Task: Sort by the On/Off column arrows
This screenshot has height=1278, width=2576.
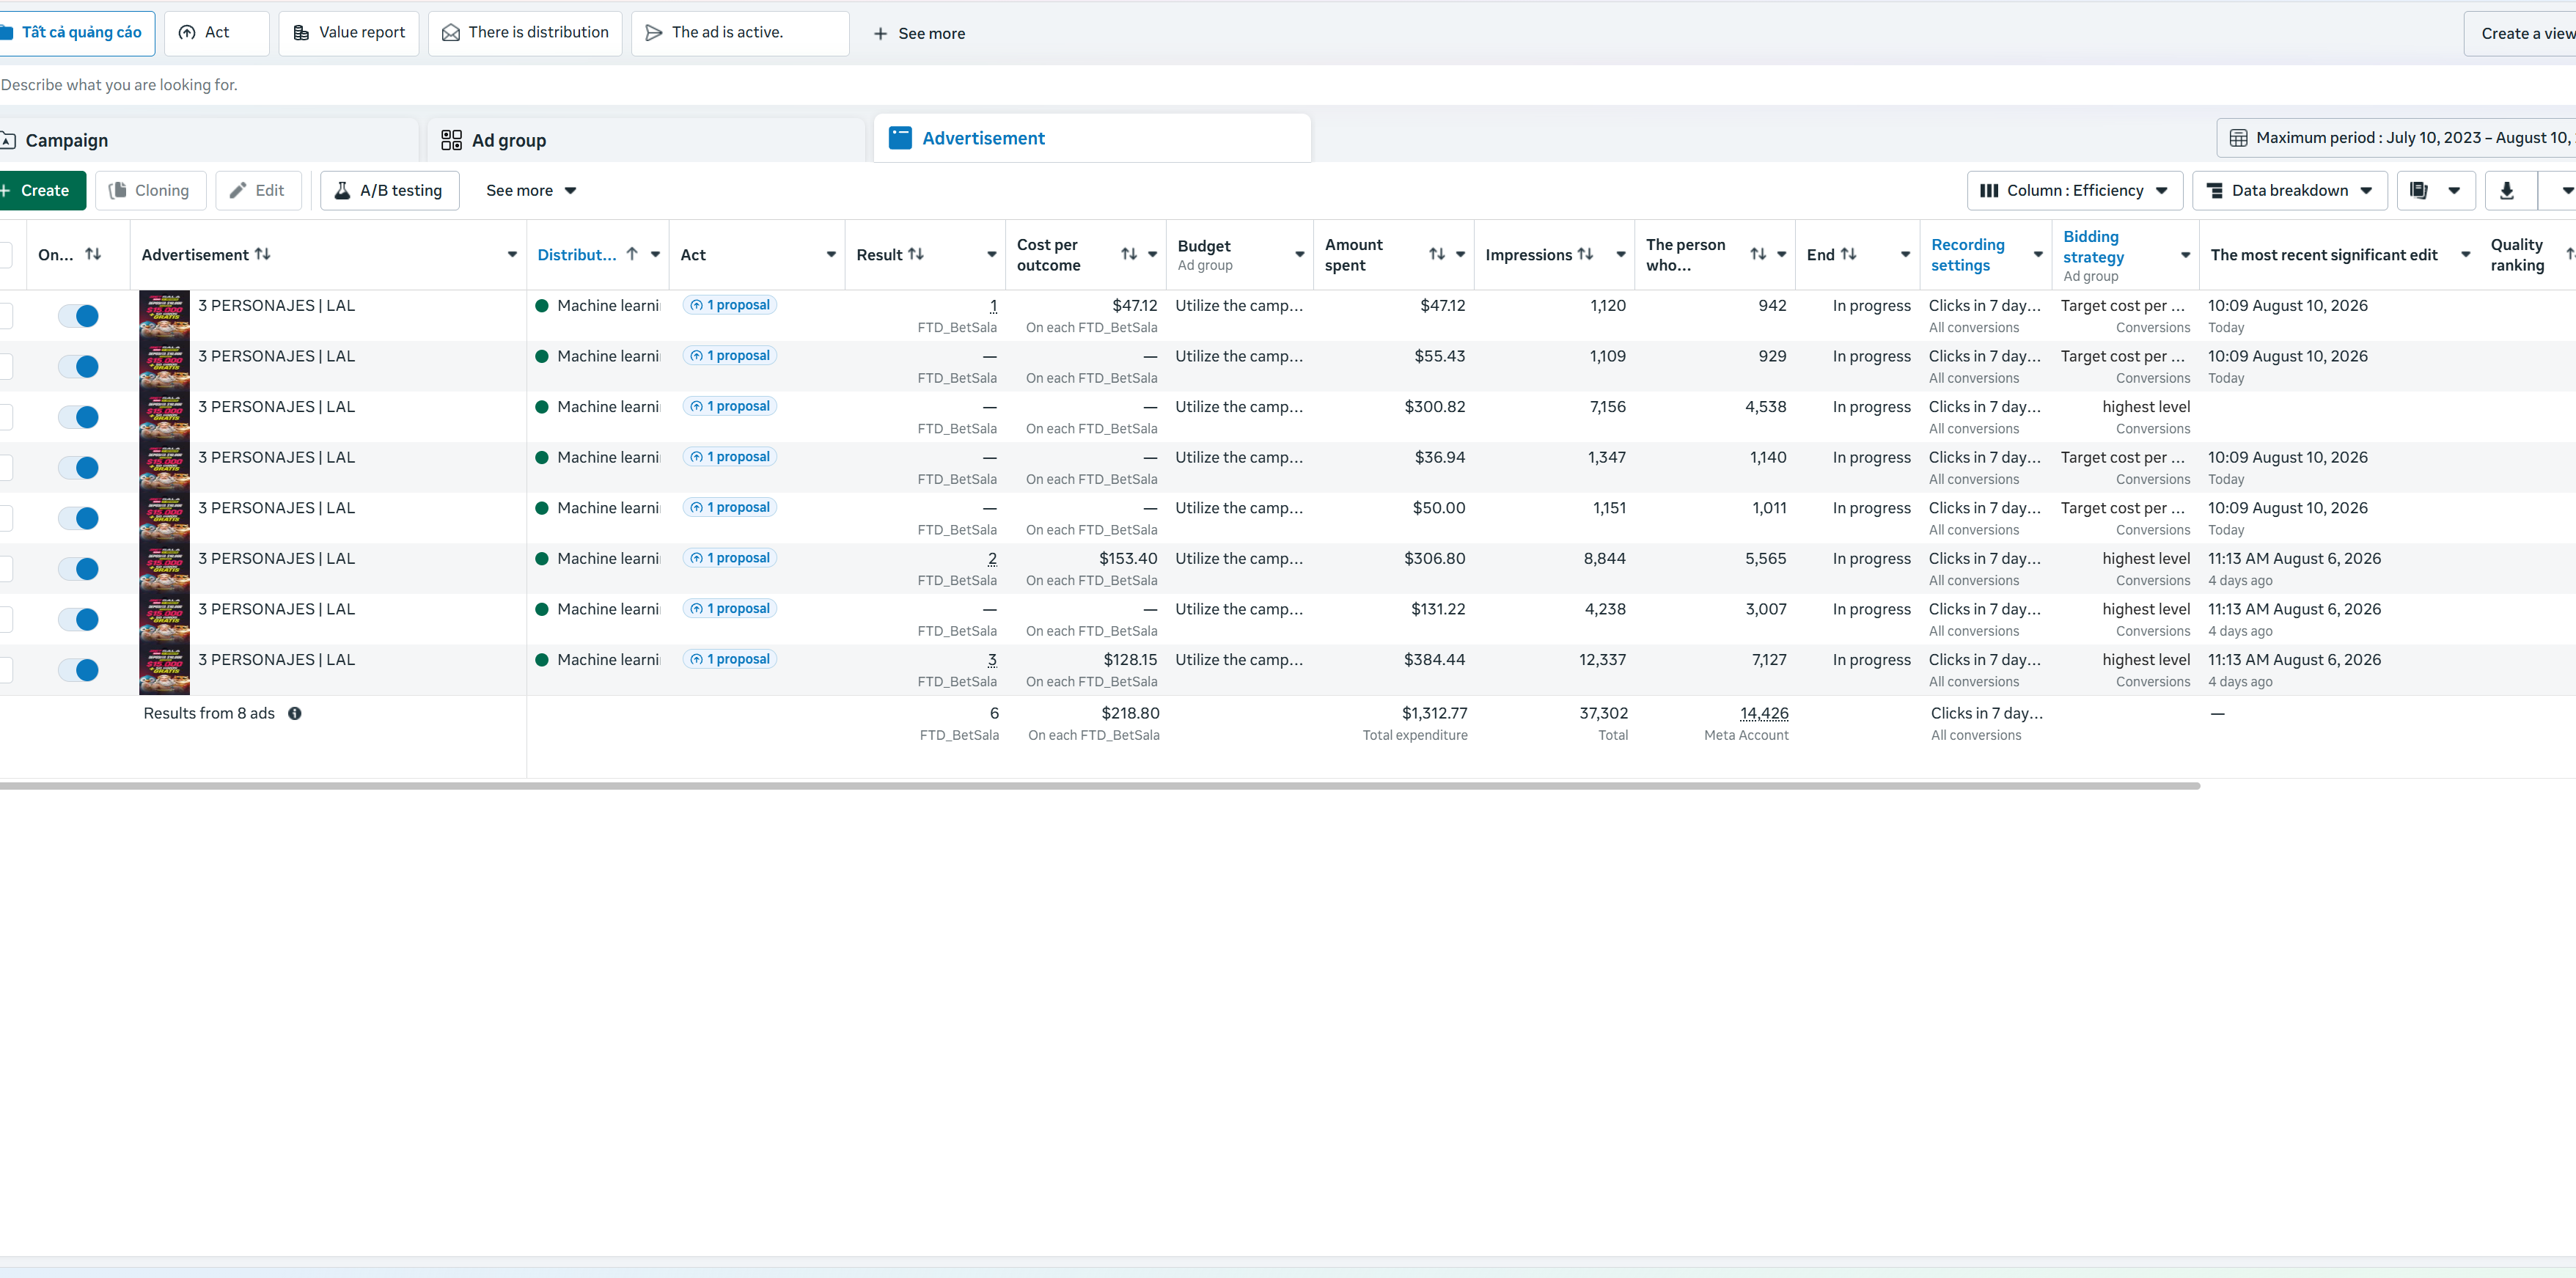Action: click(93, 254)
